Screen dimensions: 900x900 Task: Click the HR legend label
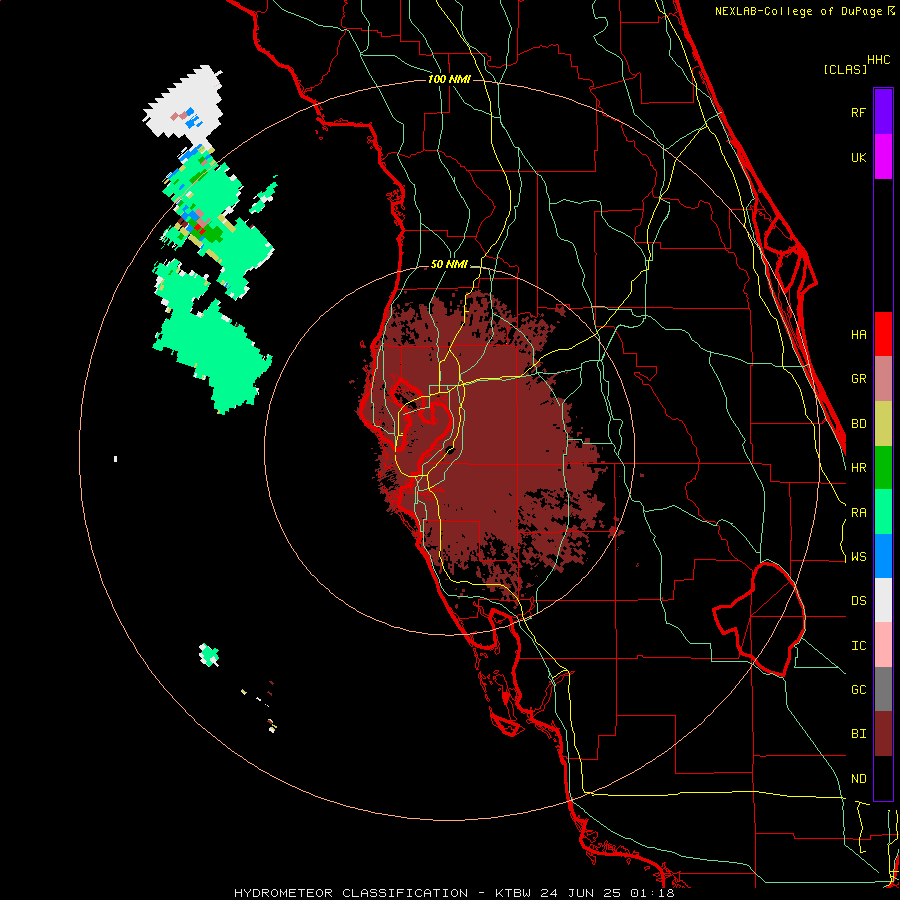858,468
